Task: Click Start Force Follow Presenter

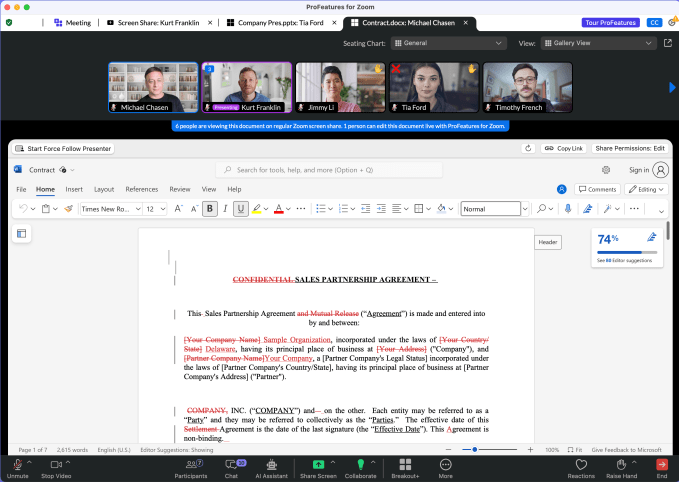Action: coord(64,148)
